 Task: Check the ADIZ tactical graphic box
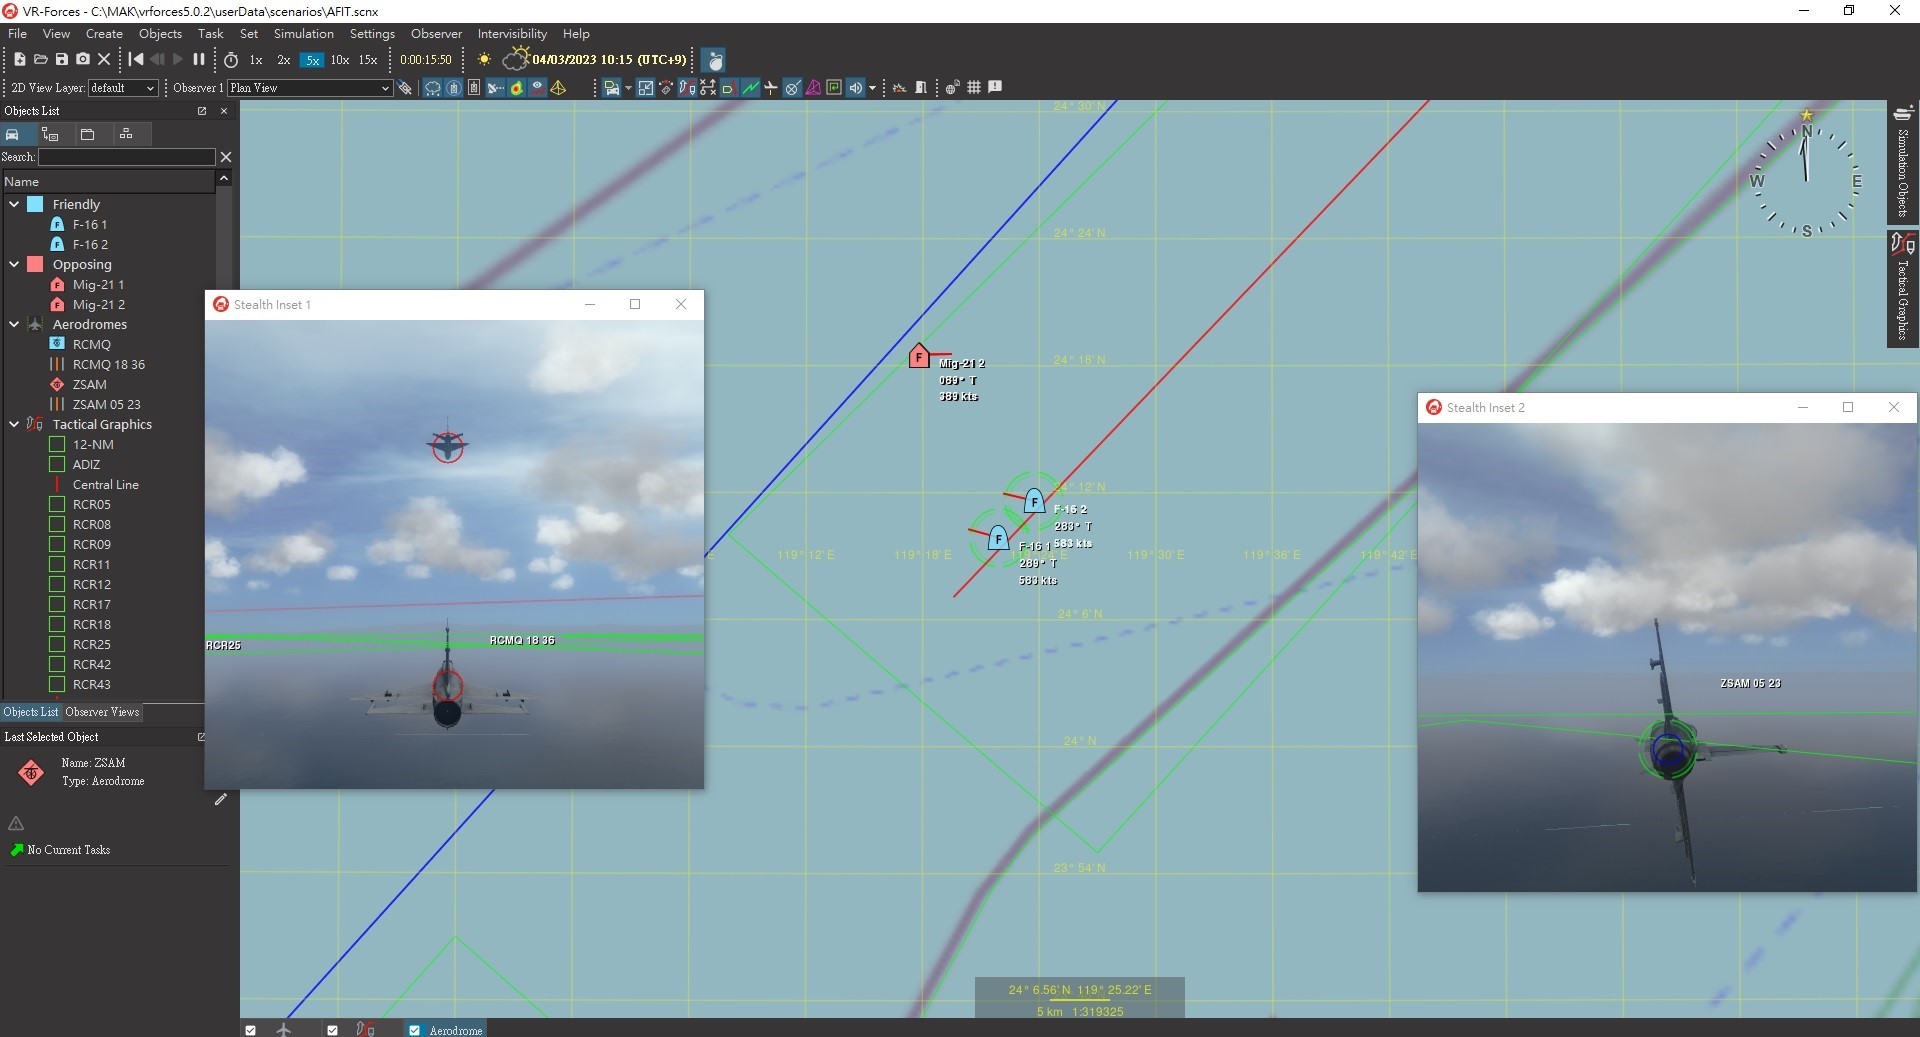[57, 464]
